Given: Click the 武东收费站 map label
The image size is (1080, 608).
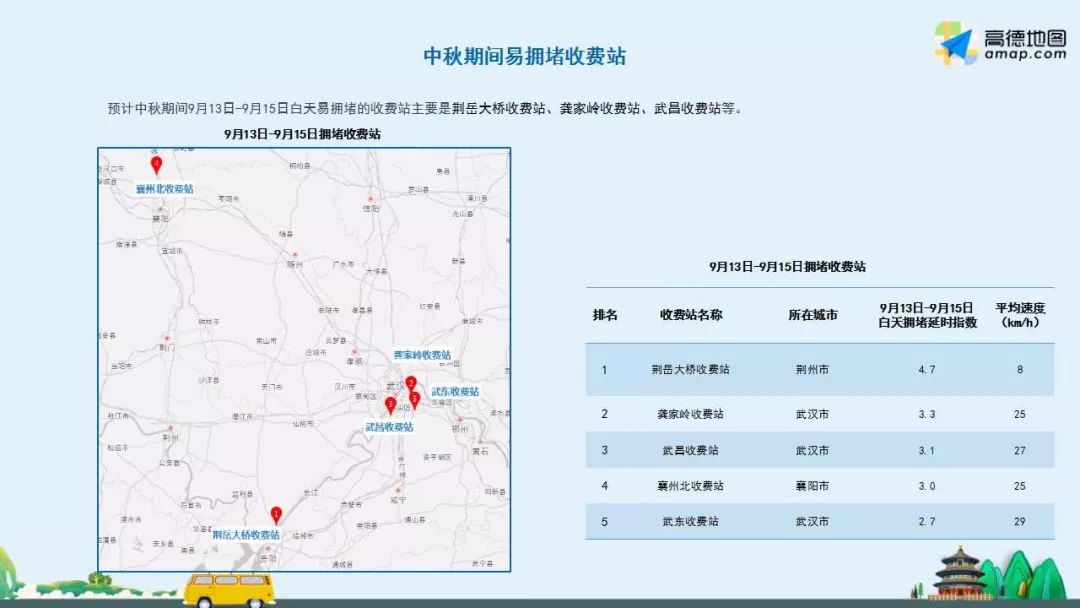Looking at the screenshot, I should pyautogui.click(x=455, y=391).
